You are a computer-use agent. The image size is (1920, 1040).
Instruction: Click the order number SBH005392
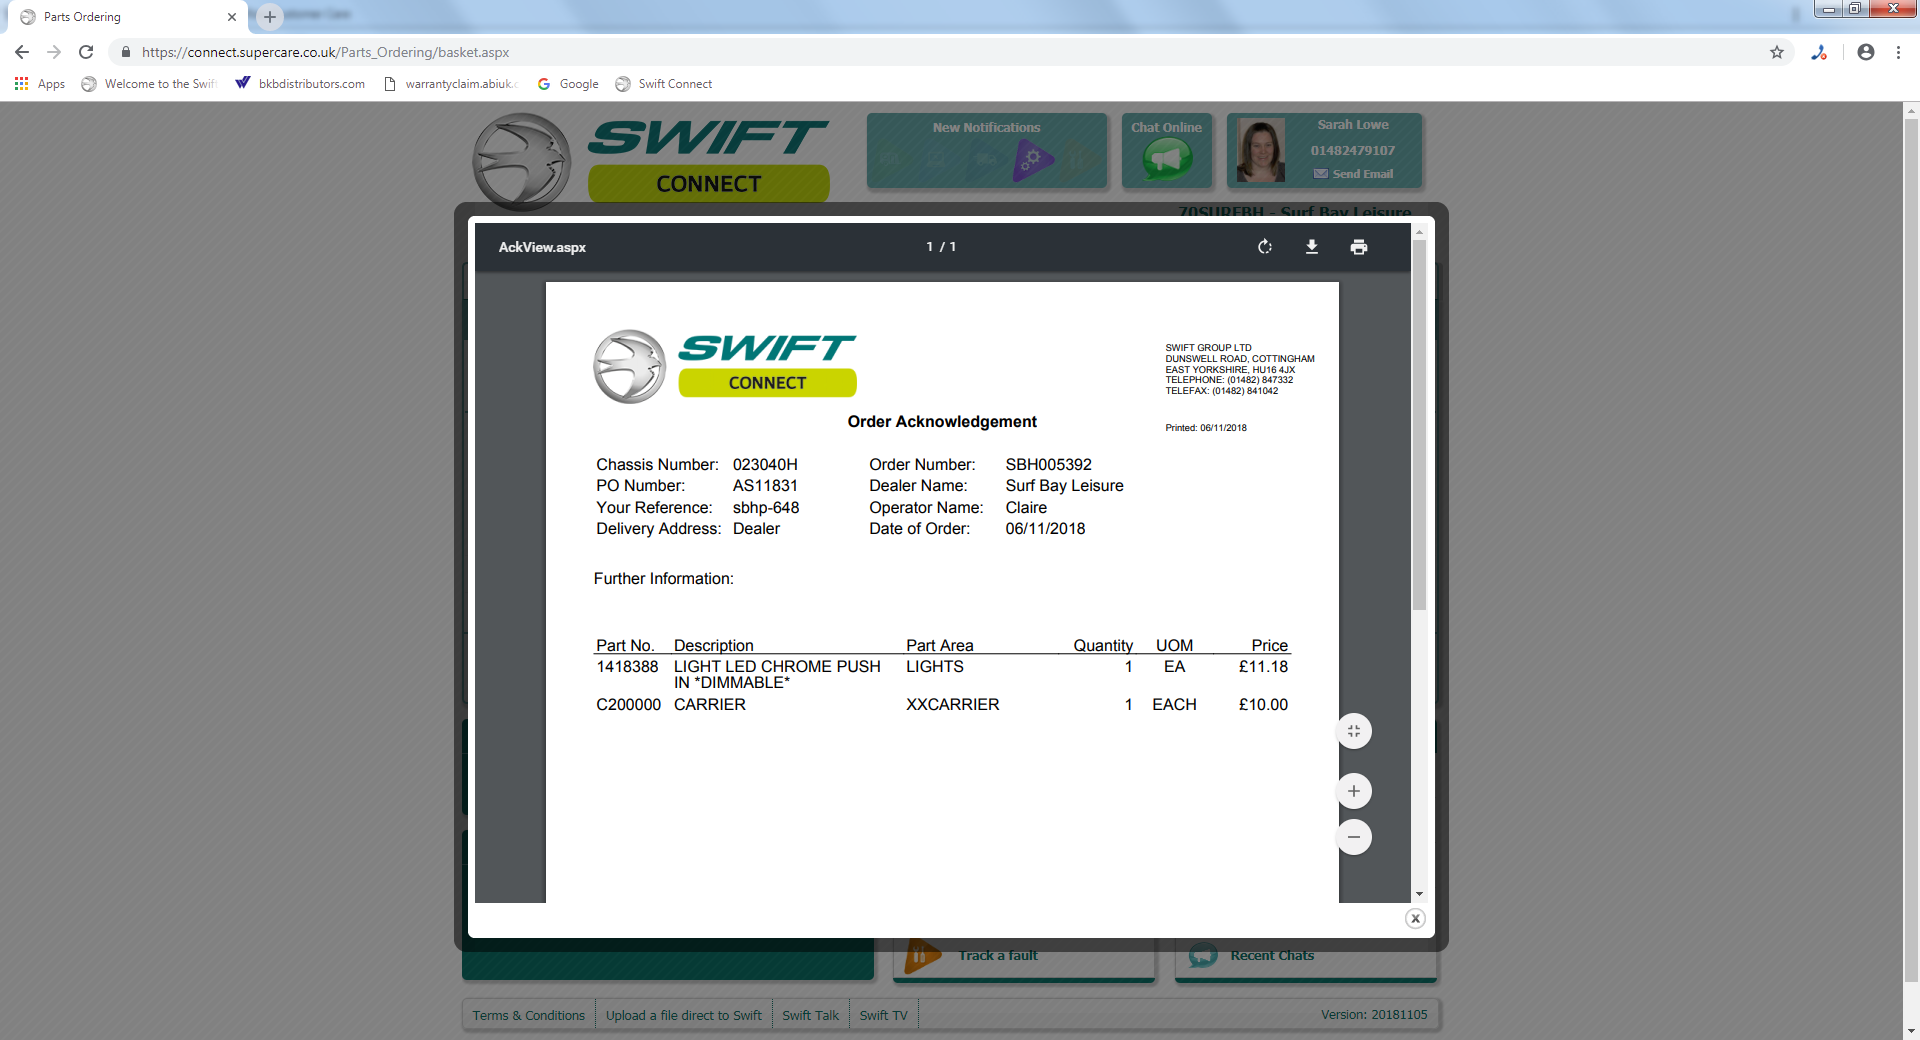pyautogui.click(x=1049, y=465)
